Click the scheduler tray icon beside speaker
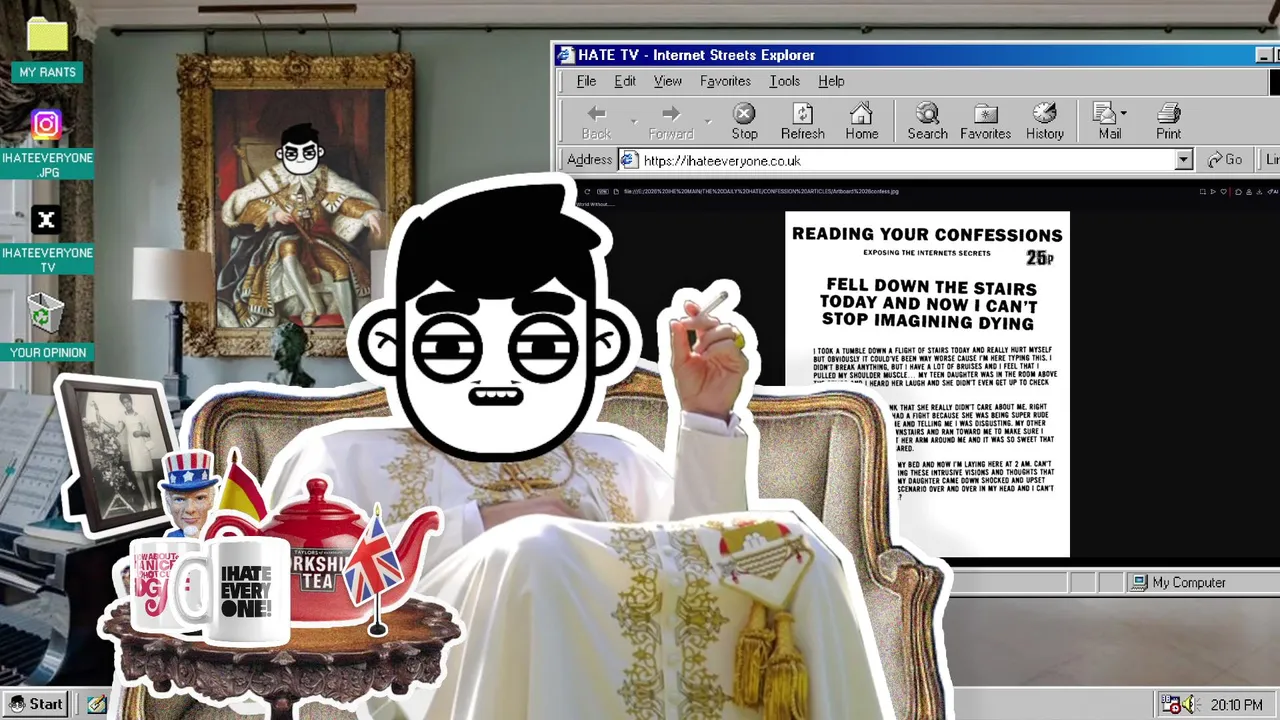The image size is (1280, 720). (1171, 705)
